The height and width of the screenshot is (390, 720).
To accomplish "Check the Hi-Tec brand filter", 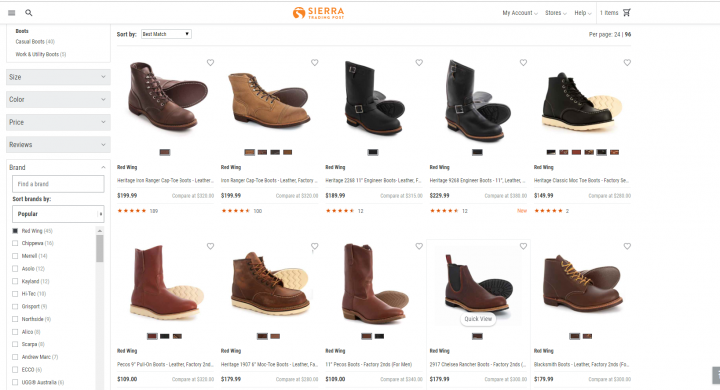I will 15,294.
